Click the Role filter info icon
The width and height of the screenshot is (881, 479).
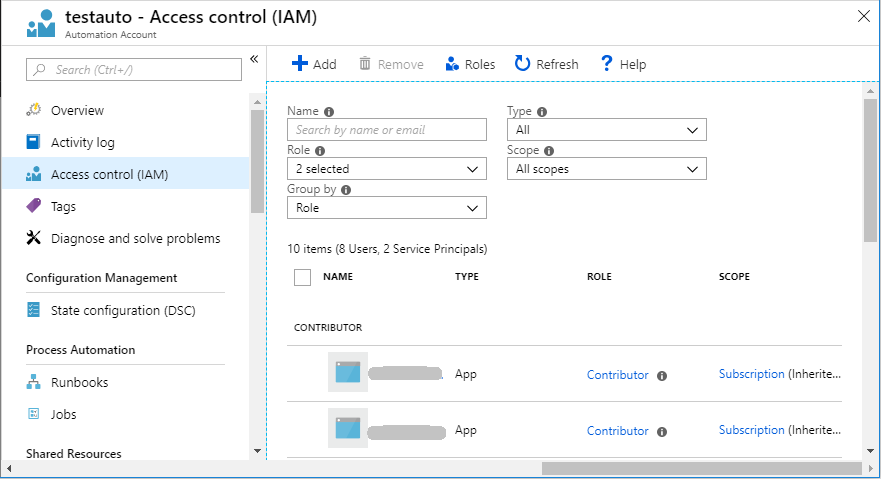tap(320, 150)
